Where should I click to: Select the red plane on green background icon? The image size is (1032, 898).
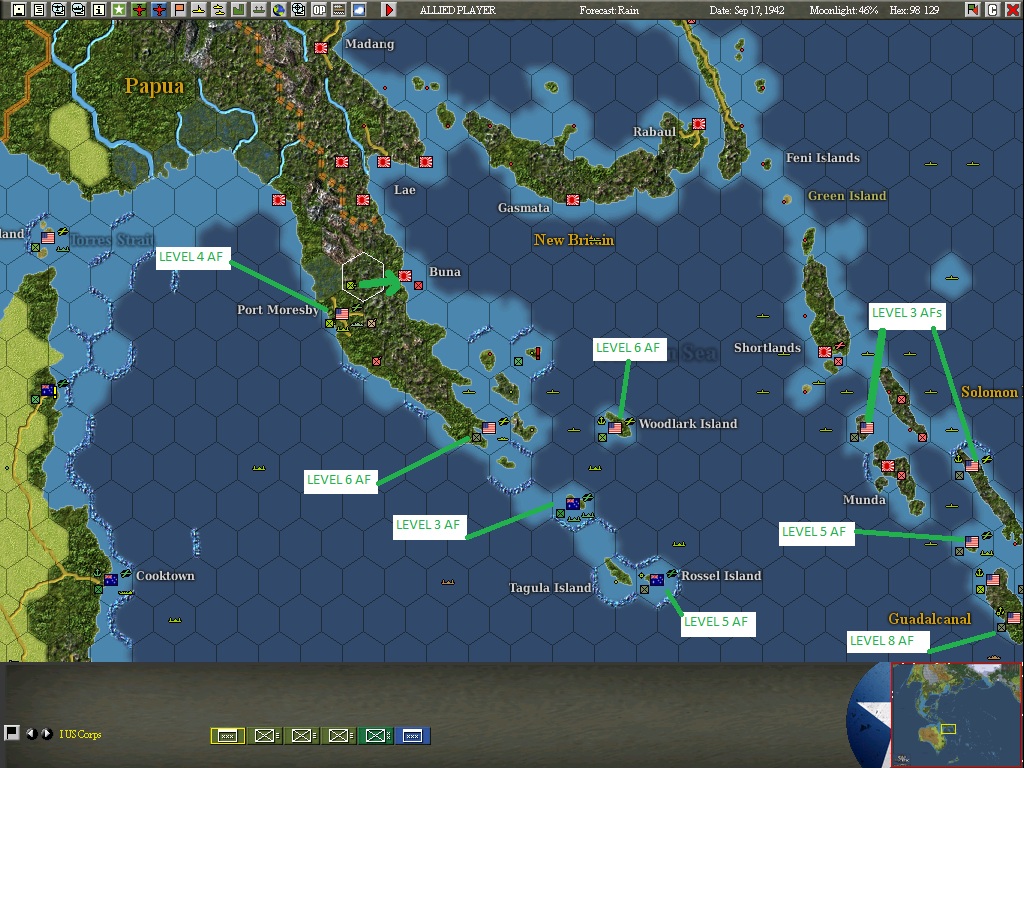pyautogui.click(x=139, y=10)
